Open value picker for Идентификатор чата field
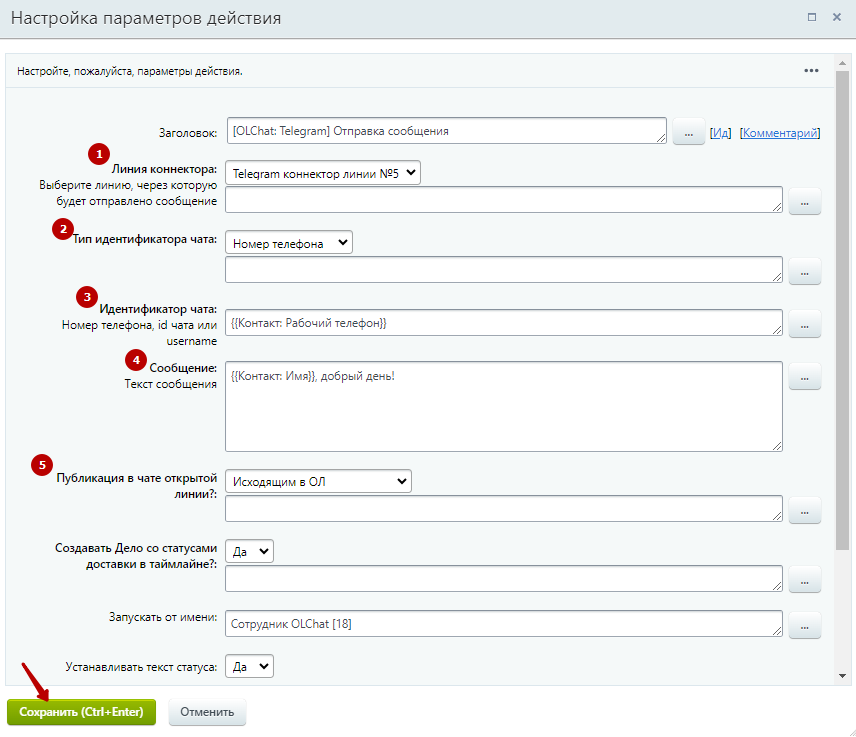 tap(804, 323)
